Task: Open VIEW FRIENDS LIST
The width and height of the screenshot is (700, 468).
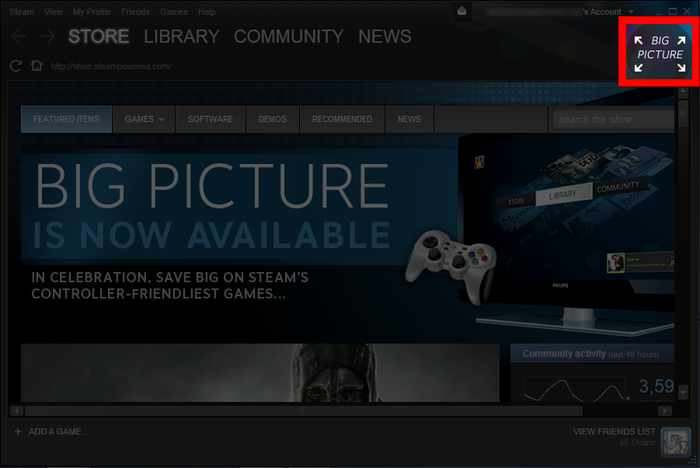Action: pyautogui.click(x=614, y=431)
